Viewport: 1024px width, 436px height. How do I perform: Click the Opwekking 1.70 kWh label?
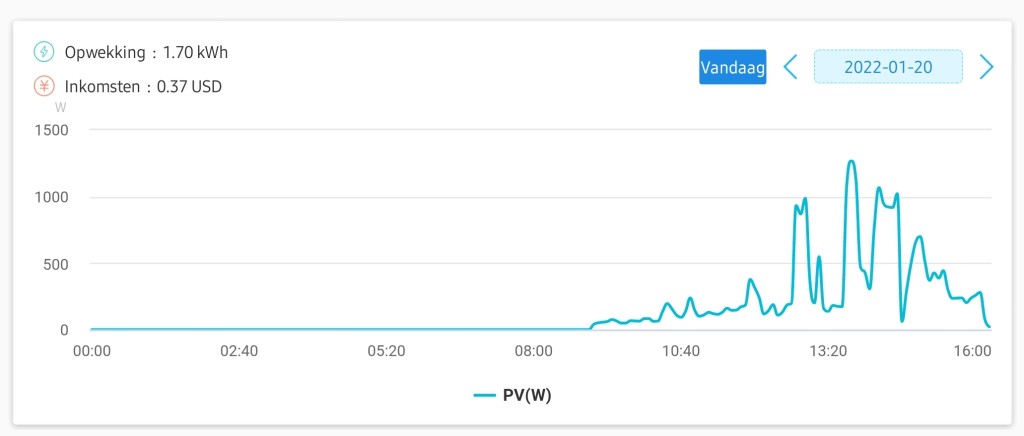[x=146, y=53]
